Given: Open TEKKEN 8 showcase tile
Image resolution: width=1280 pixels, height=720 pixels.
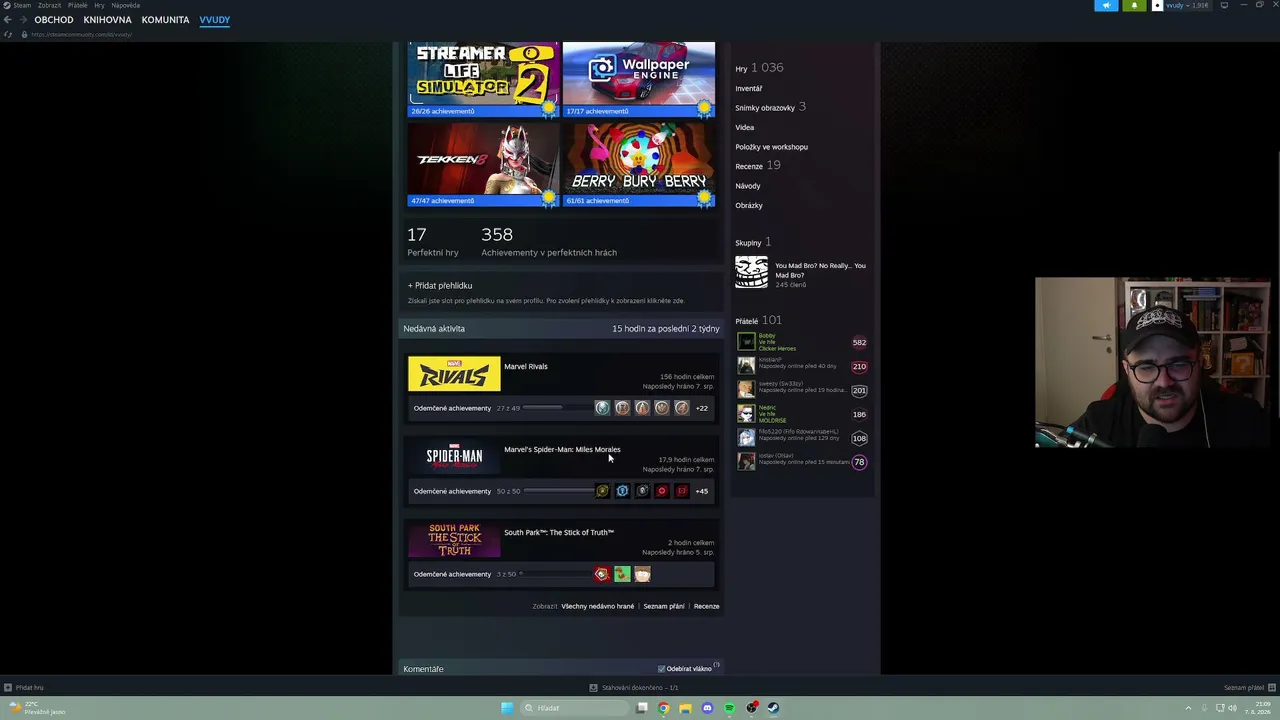Looking at the screenshot, I should coord(483,164).
